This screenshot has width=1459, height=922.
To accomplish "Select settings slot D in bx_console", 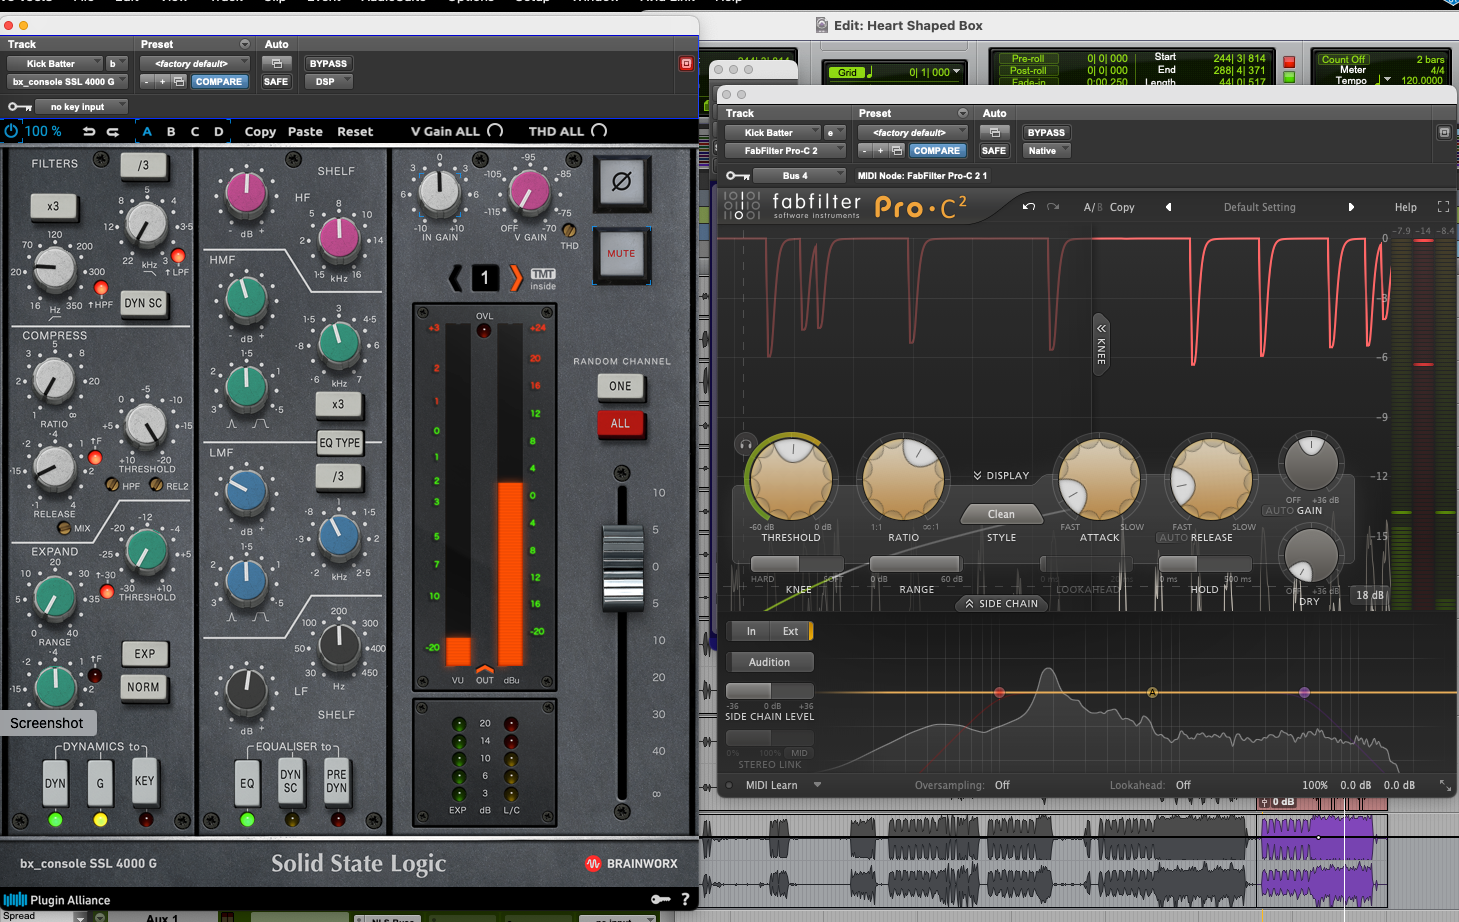I will click(x=219, y=131).
